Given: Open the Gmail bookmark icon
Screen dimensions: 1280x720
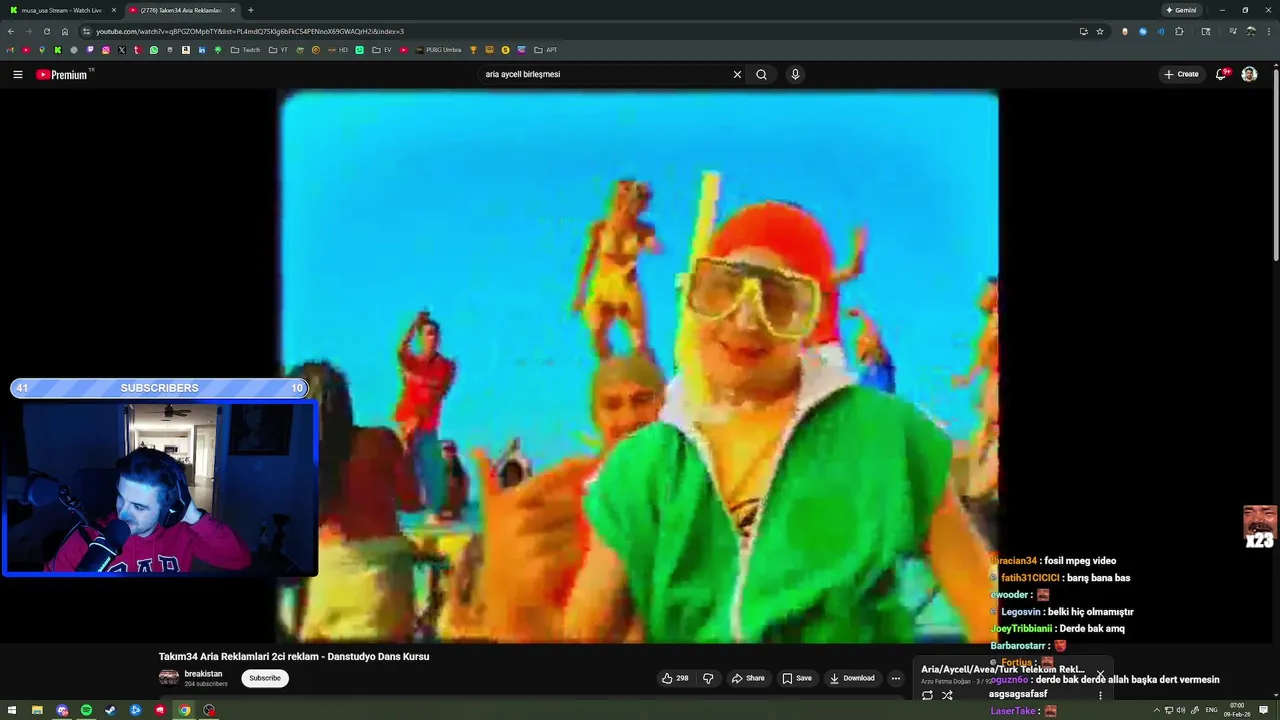Looking at the screenshot, I should point(11,50).
